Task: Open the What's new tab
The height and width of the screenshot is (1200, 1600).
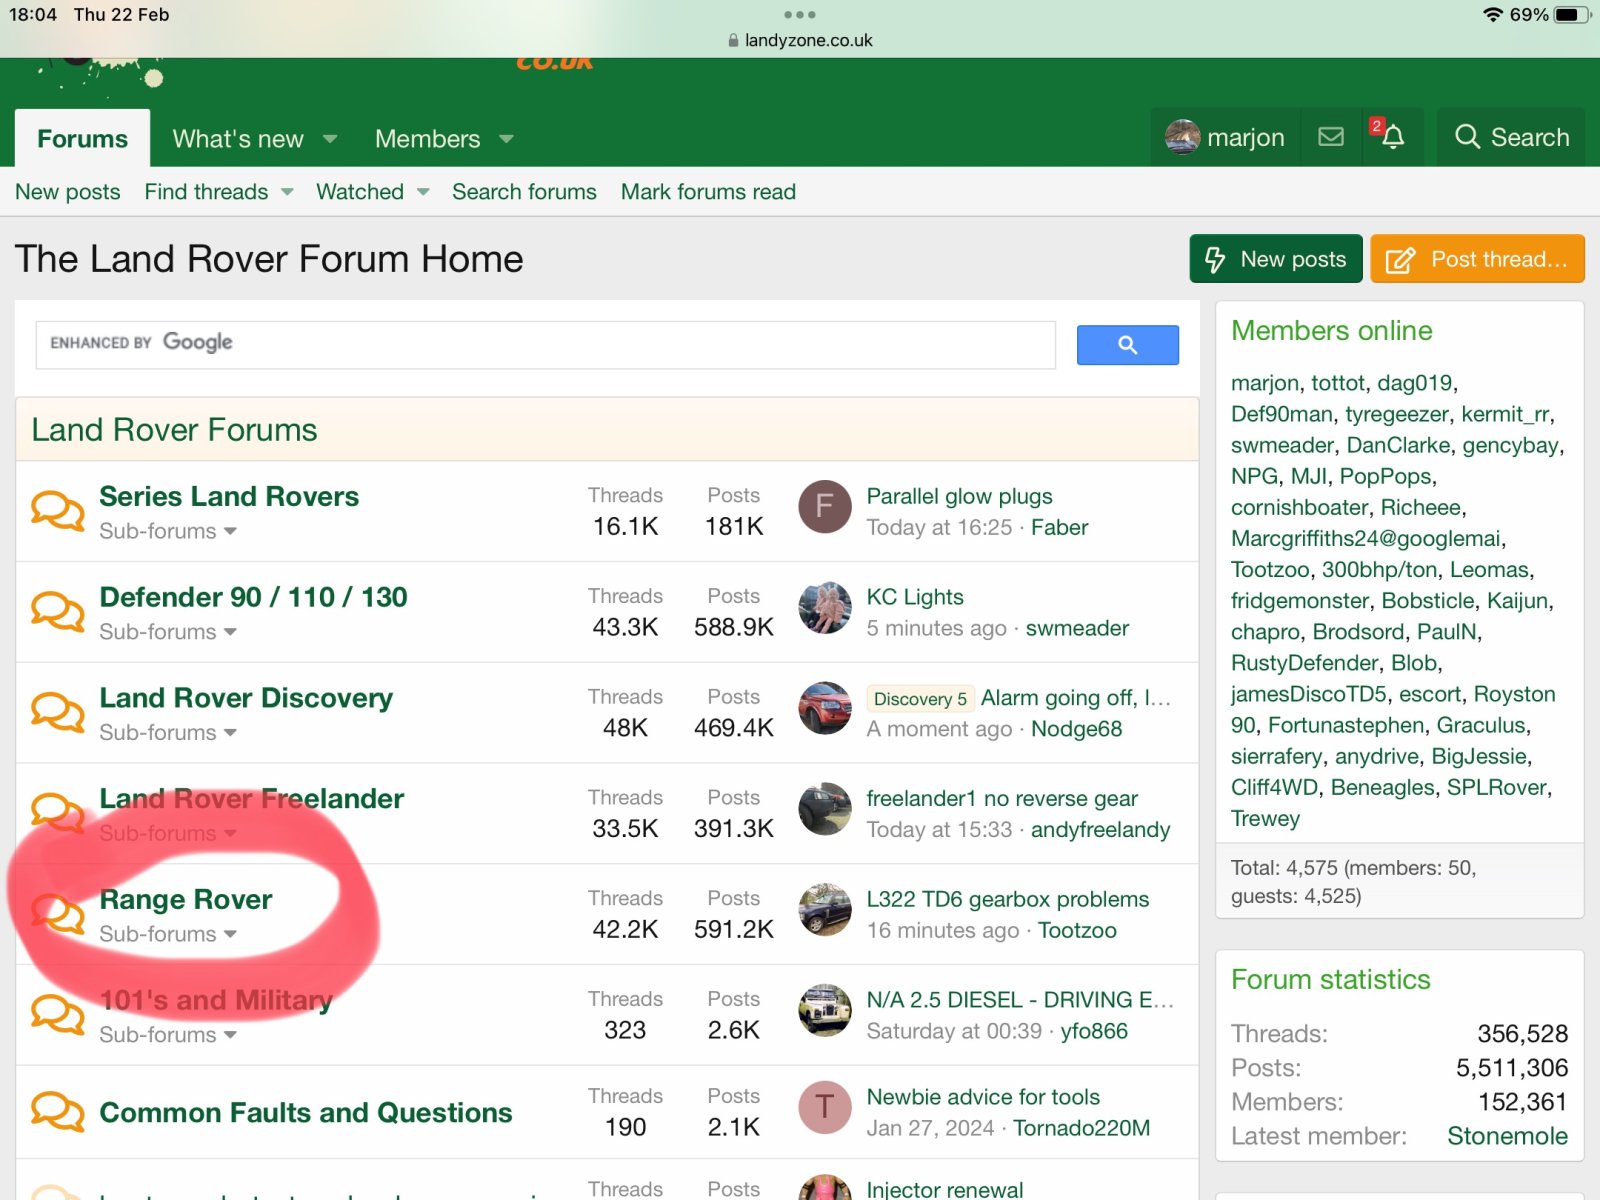Action: [x=238, y=139]
